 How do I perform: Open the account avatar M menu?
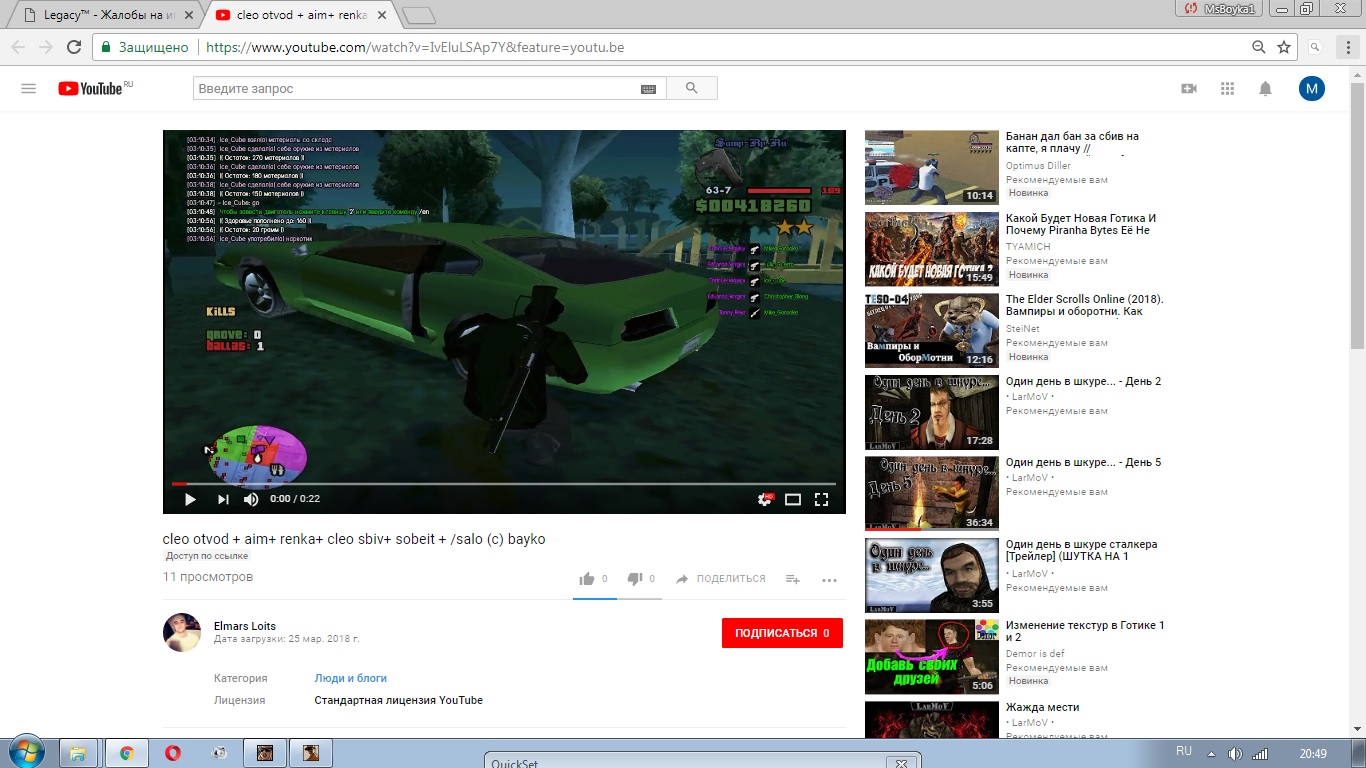pos(1311,88)
